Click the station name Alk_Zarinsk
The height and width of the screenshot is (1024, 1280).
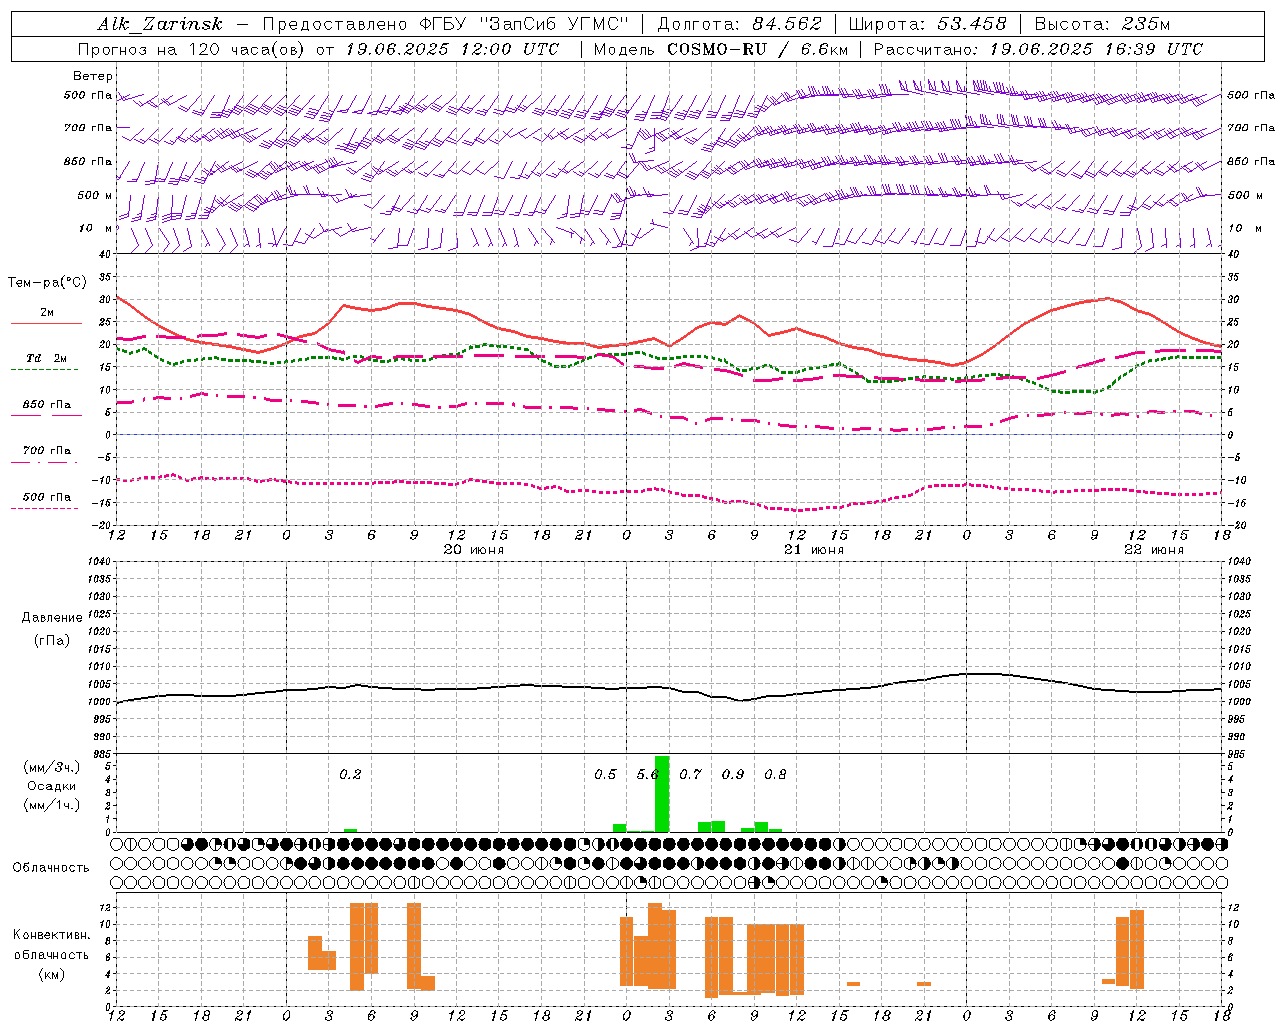(x=160, y=24)
